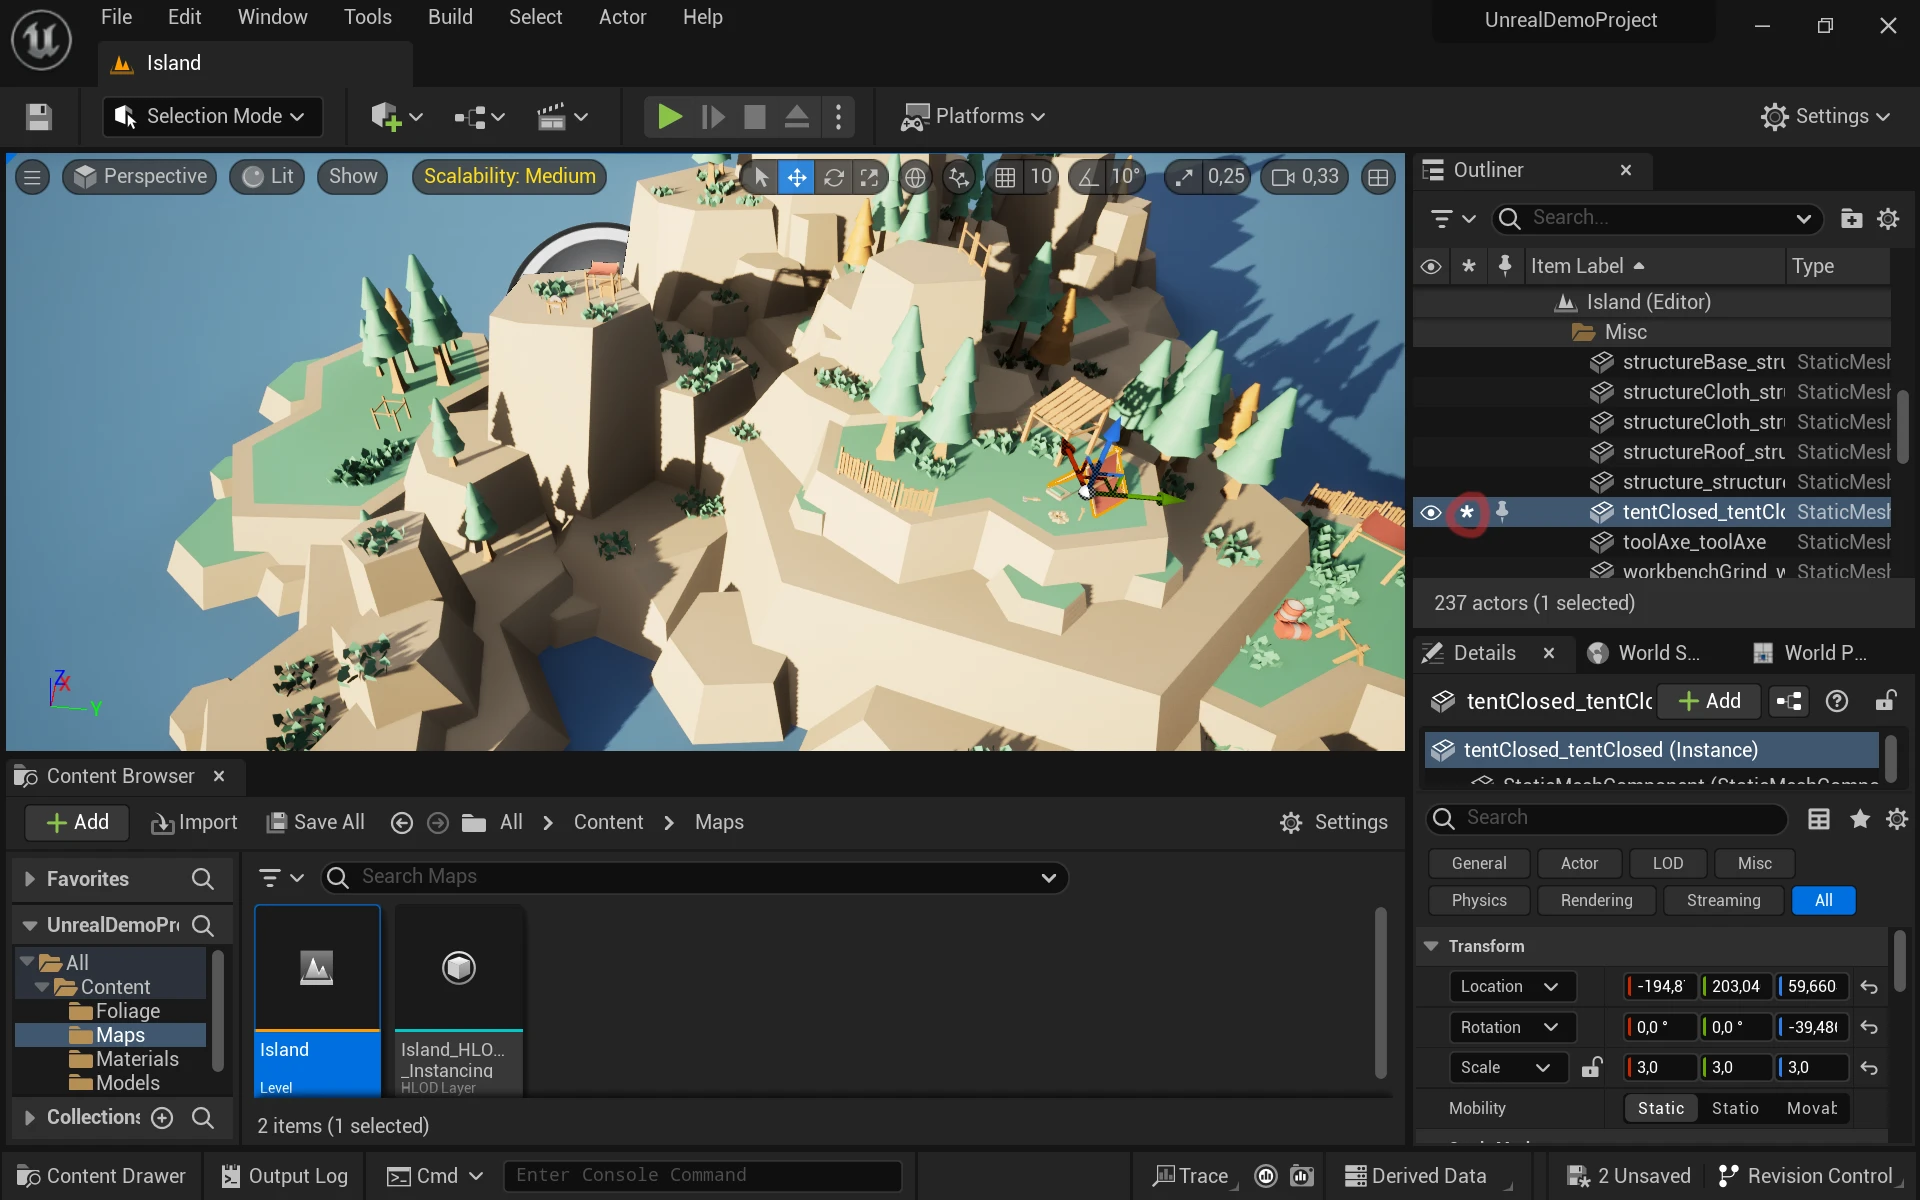
Task: Create a new folder in the Outliner
Action: 1851,218
